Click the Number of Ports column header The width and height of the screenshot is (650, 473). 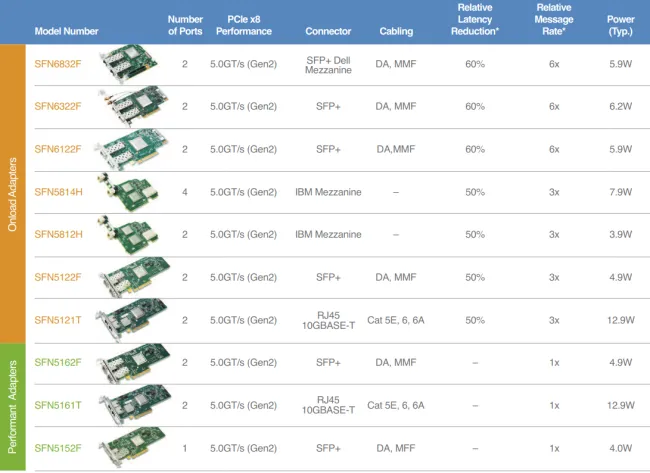tap(185, 25)
